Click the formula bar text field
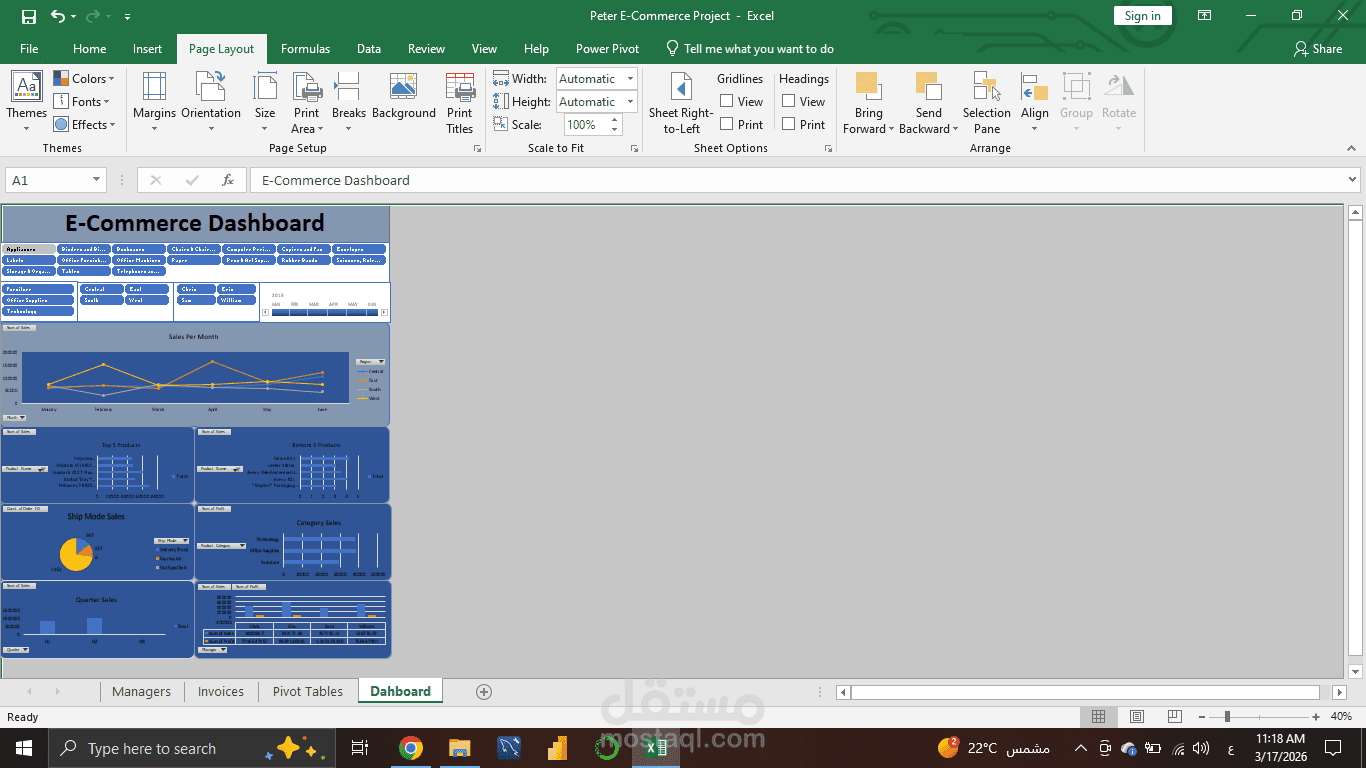 pos(796,180)
